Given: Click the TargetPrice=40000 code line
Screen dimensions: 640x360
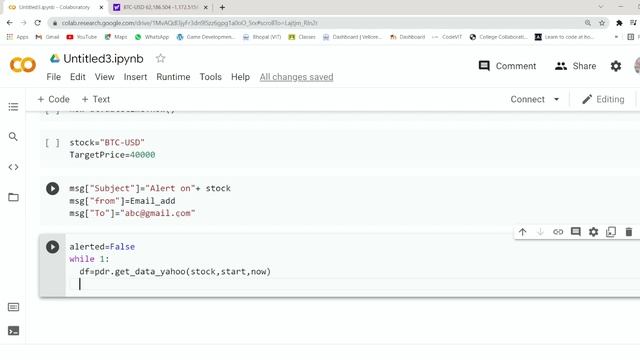Looking at the screenshot, I should (112, 155).
